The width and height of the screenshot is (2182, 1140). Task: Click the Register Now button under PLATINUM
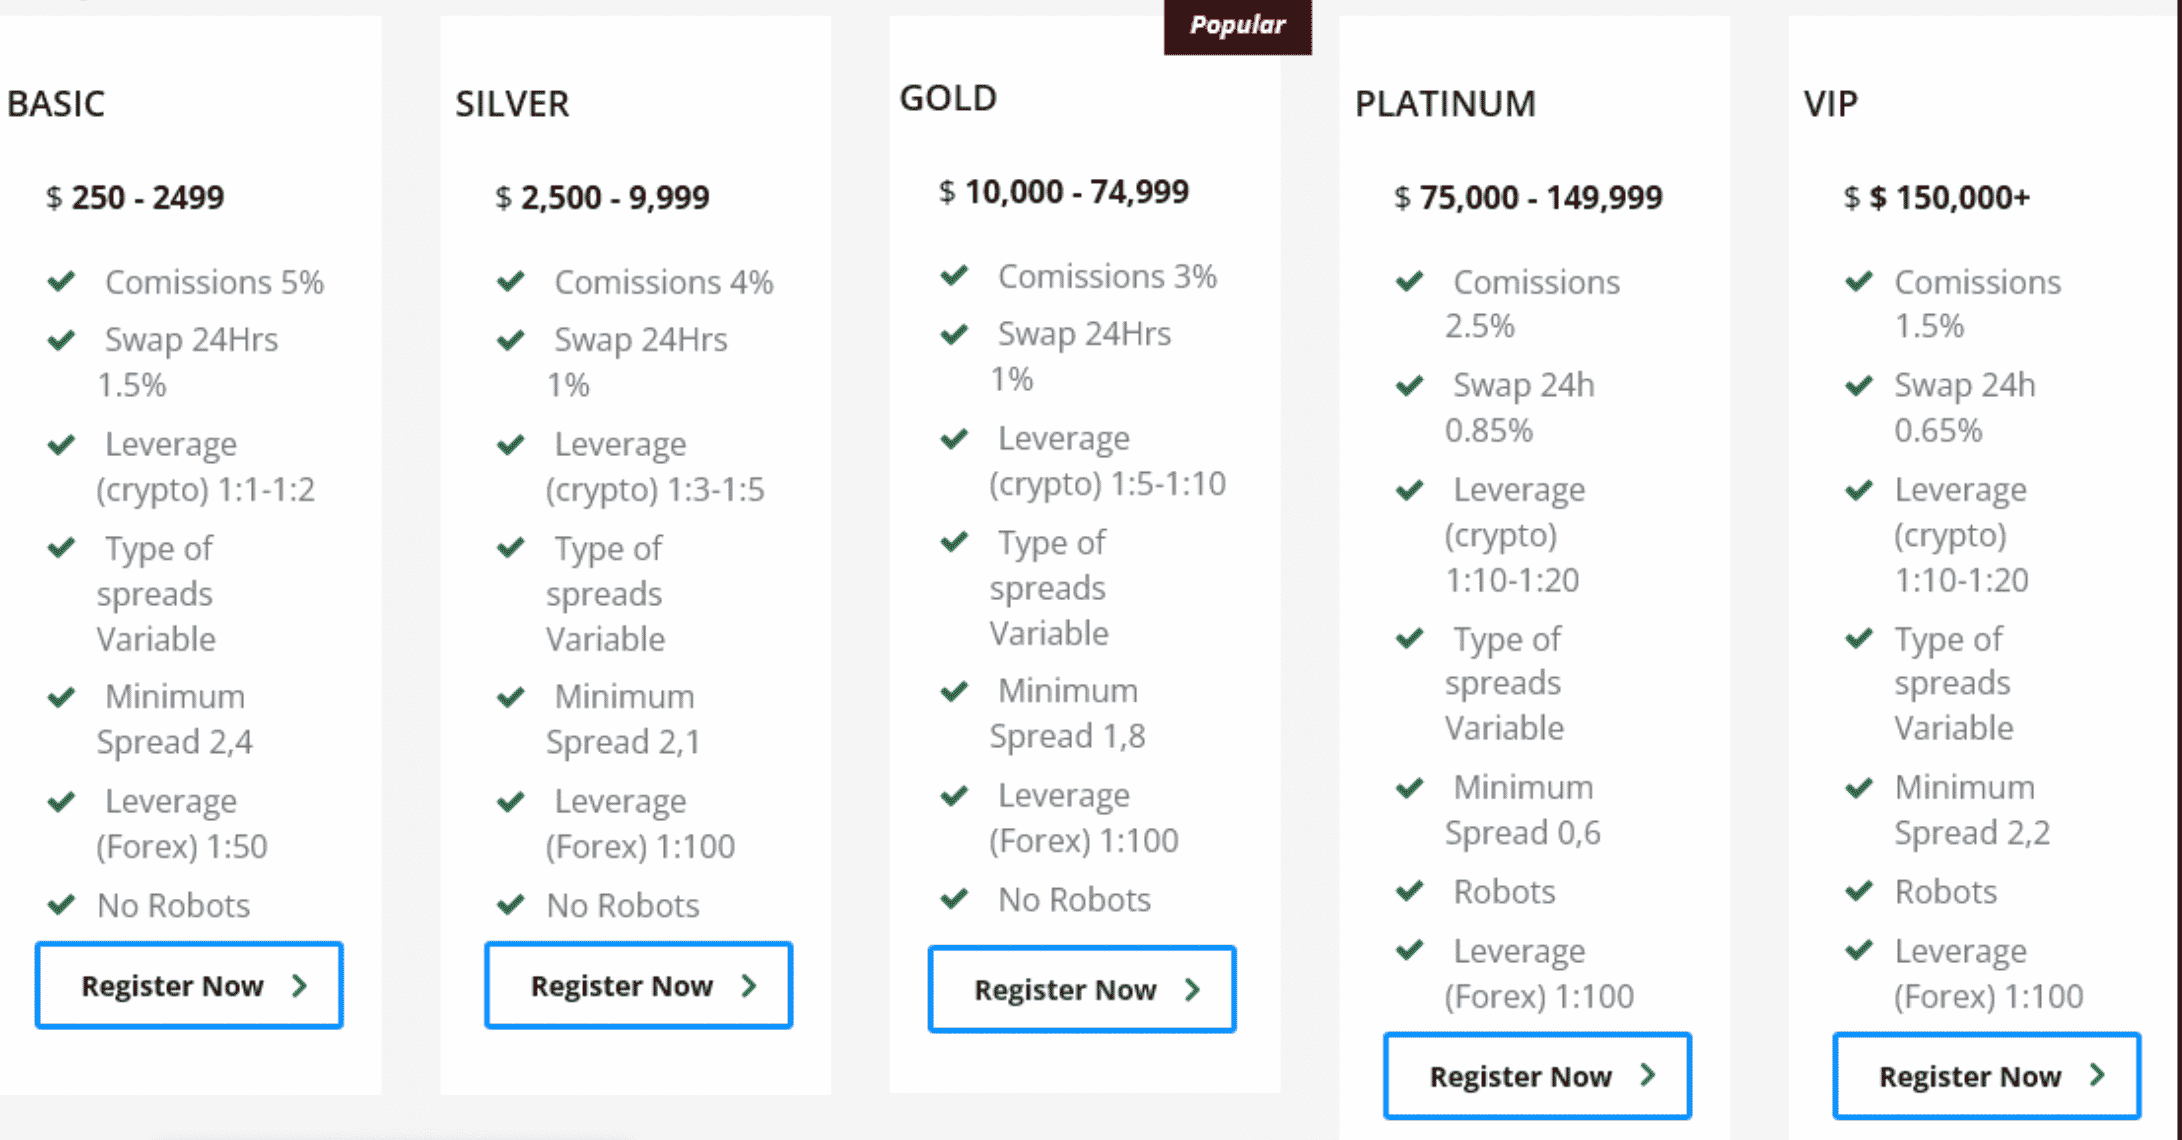tap(1537, 1076)
